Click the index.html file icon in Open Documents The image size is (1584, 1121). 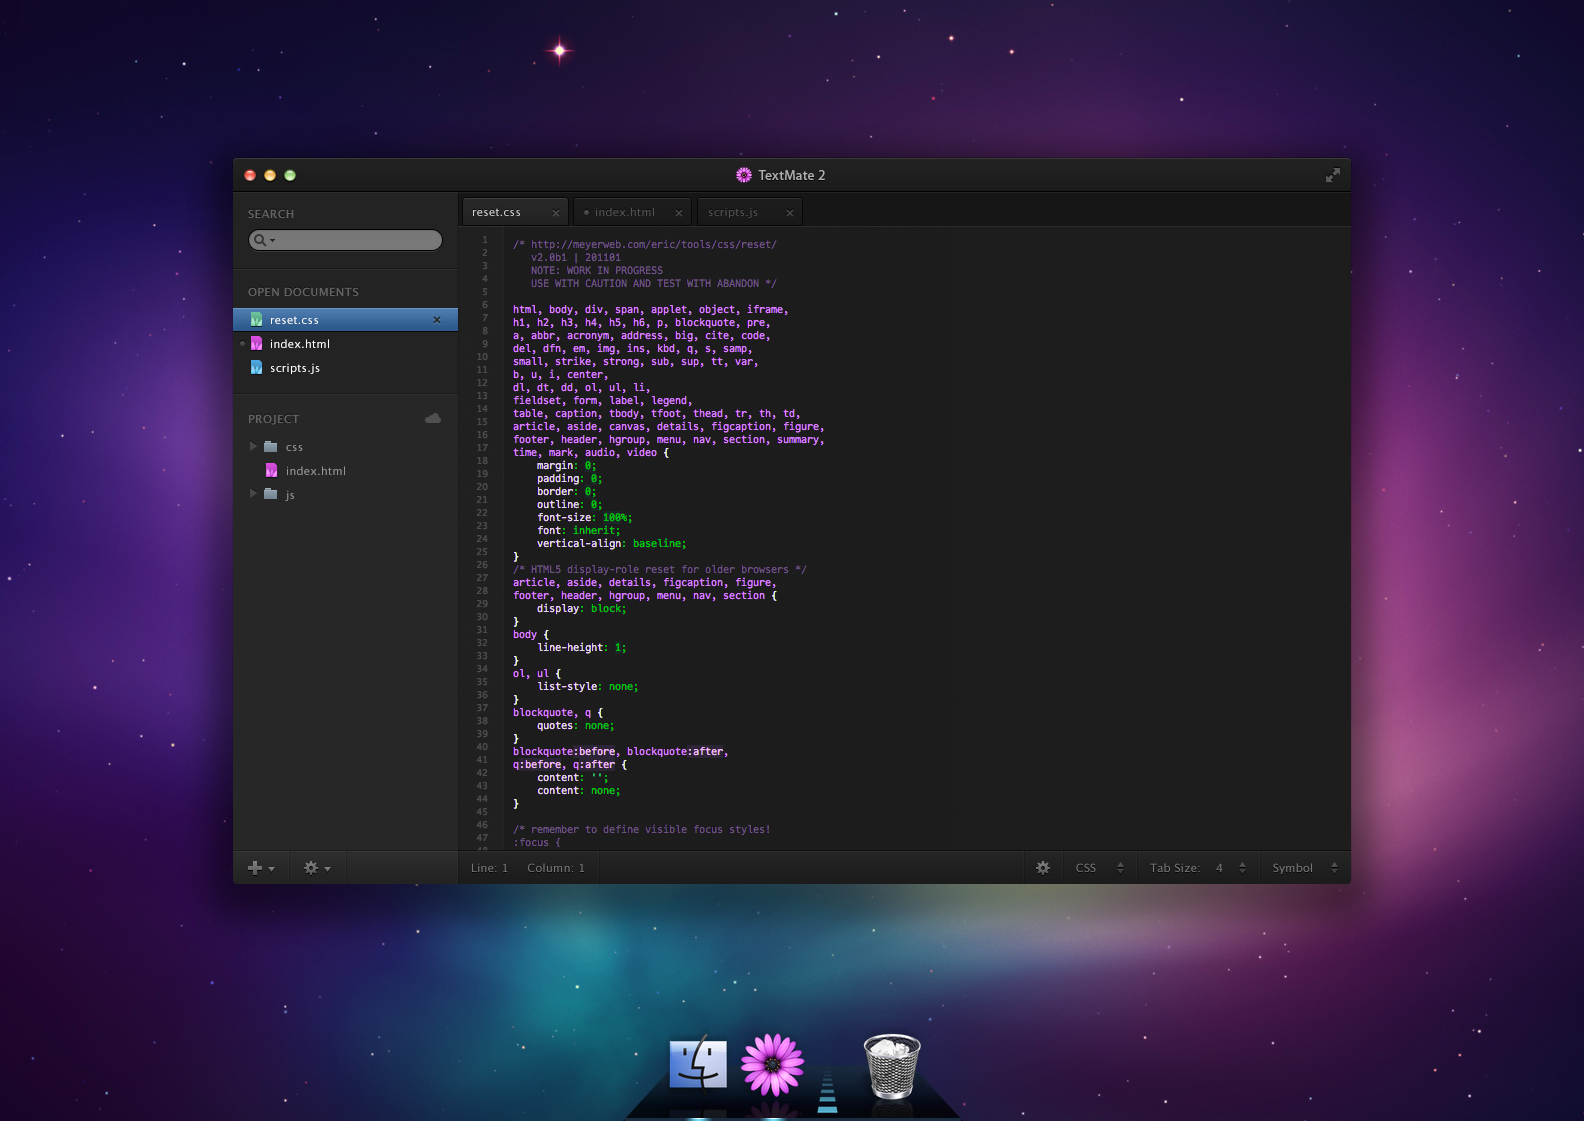pyautogui.click(x=256, y=344)
